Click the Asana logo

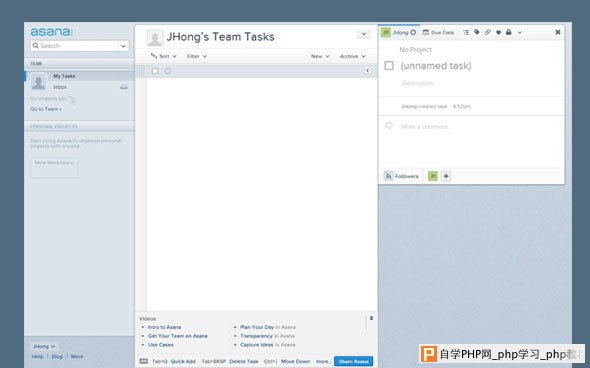[x=51, y=32]
